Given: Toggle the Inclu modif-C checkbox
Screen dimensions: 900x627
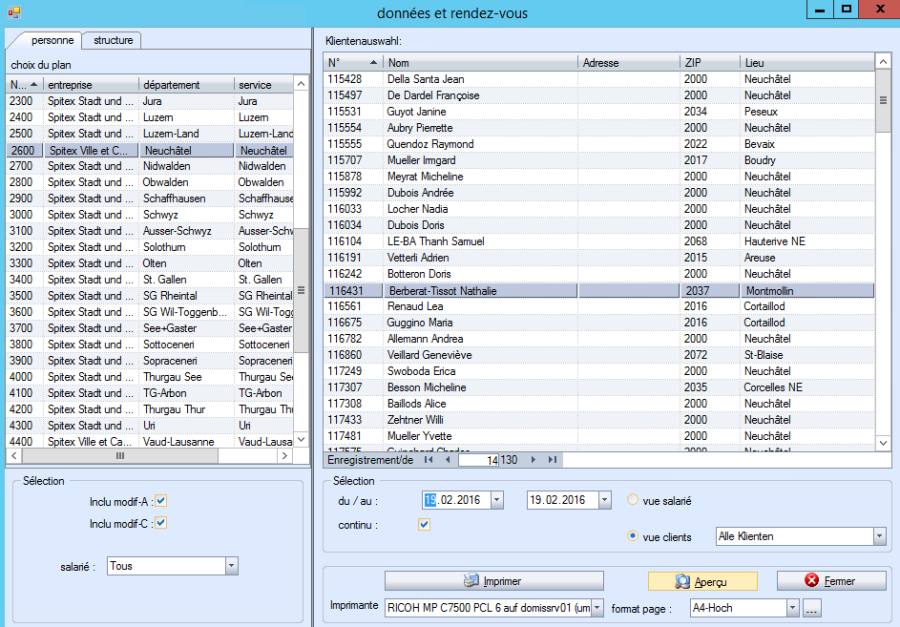Looking at the screenshot, I should coord(161,523).
